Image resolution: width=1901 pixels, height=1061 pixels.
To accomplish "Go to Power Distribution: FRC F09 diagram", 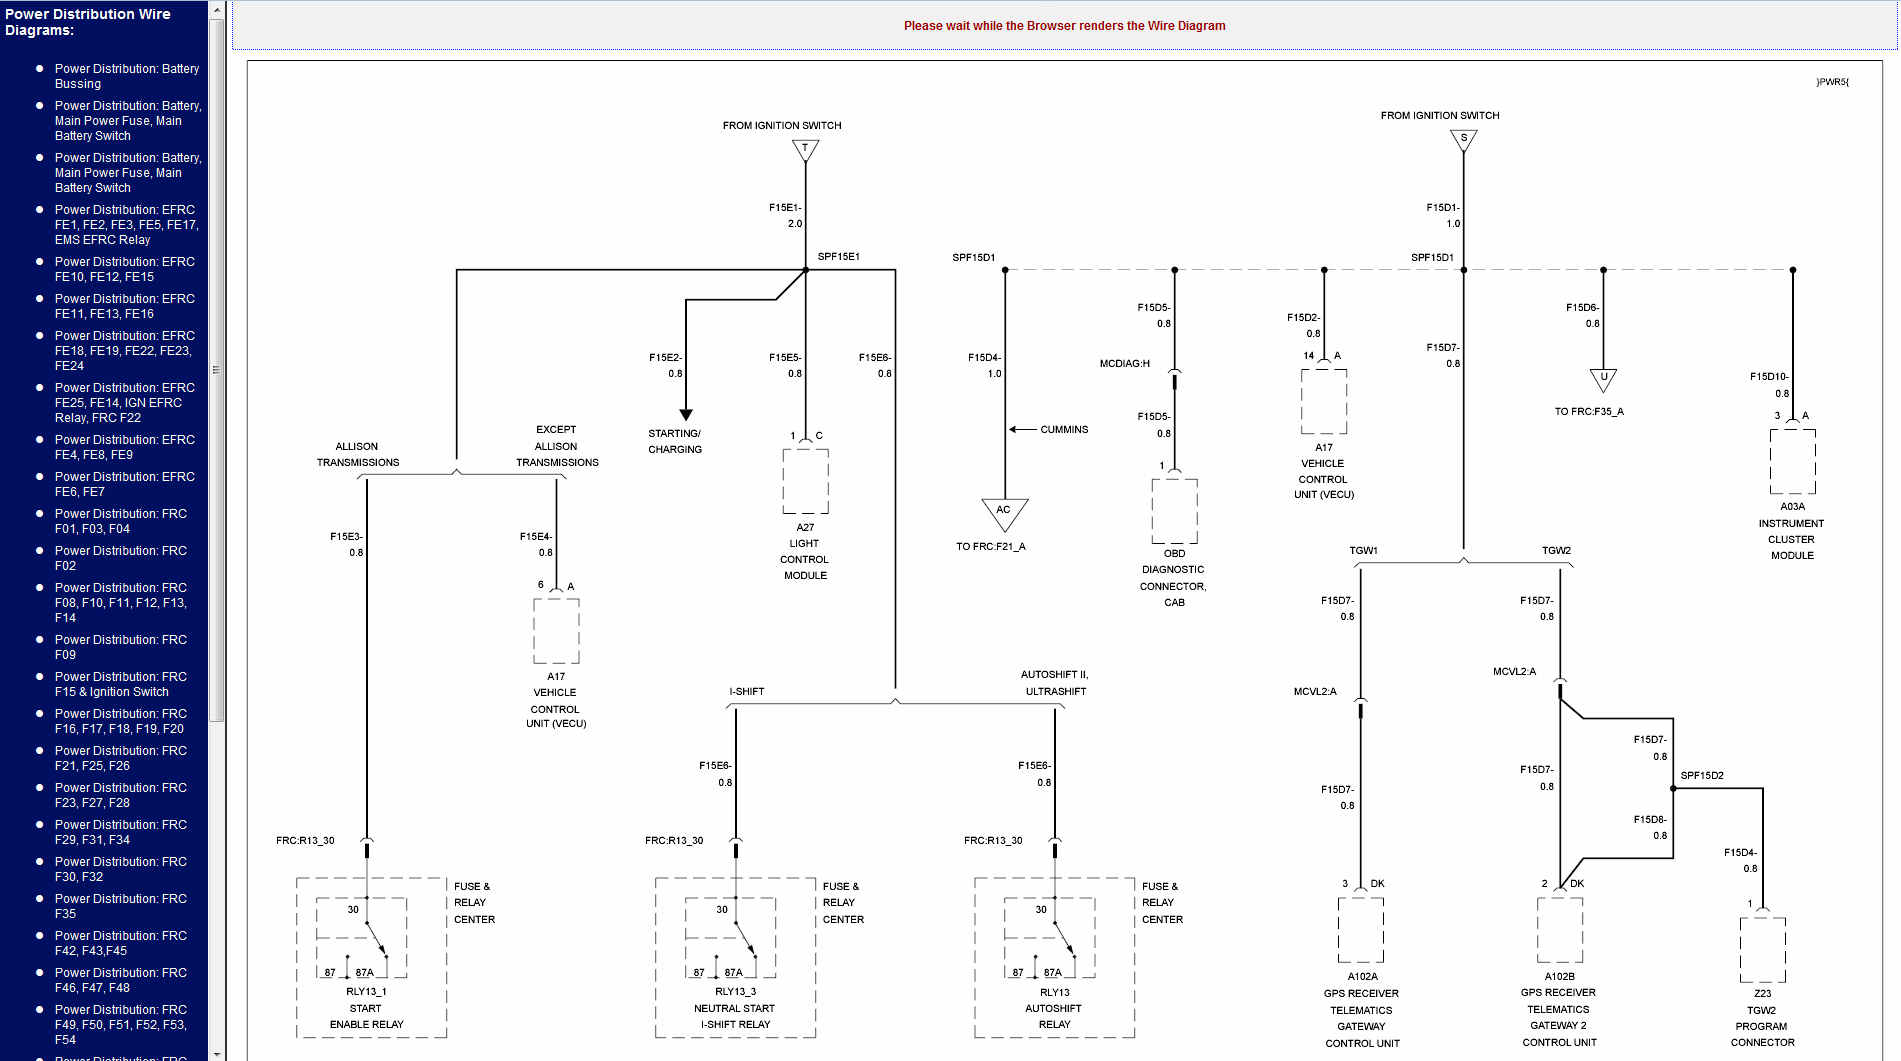I will coord(121,647).
